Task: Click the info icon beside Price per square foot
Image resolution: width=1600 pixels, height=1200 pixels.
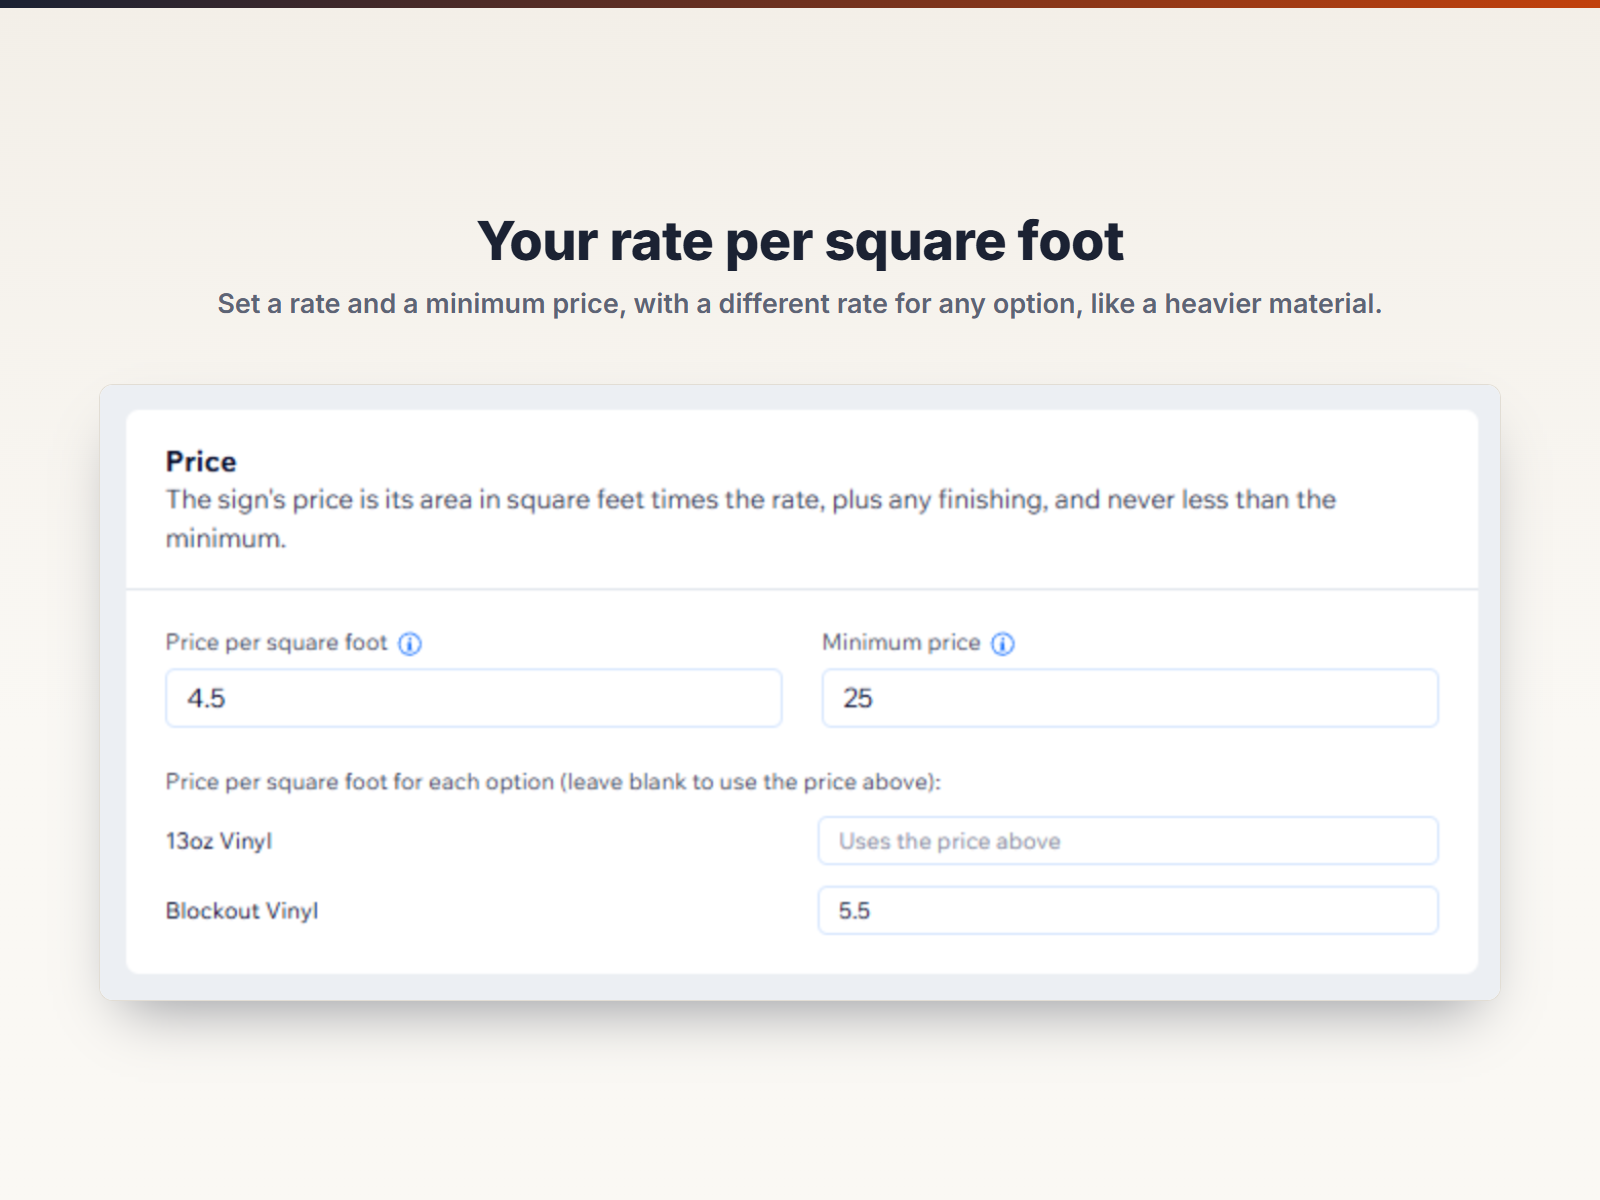Action: click(x=410, y=644)
